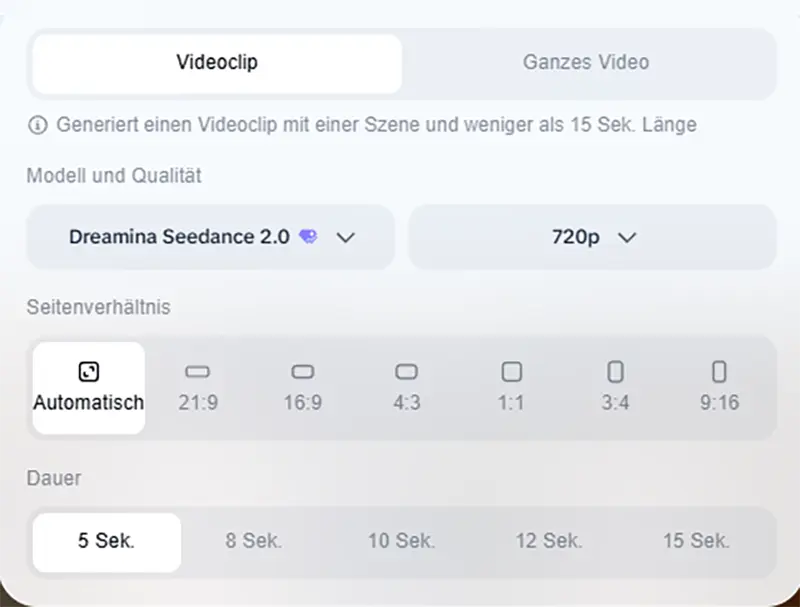
Task: Select the 8 Sek. duration option
Action: click(252, 541)
